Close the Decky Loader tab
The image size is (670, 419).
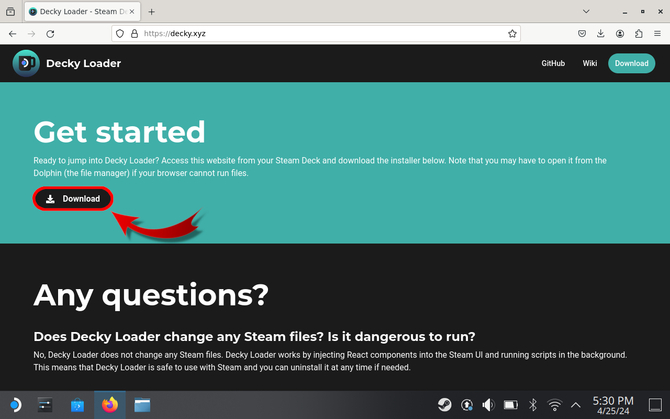click(x=131, y=11)
